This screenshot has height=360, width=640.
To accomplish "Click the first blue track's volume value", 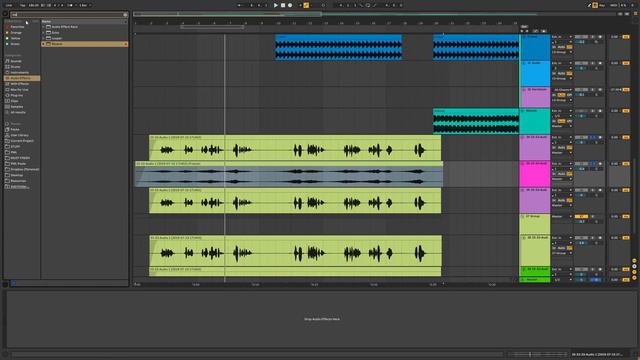I will [581, 42].
